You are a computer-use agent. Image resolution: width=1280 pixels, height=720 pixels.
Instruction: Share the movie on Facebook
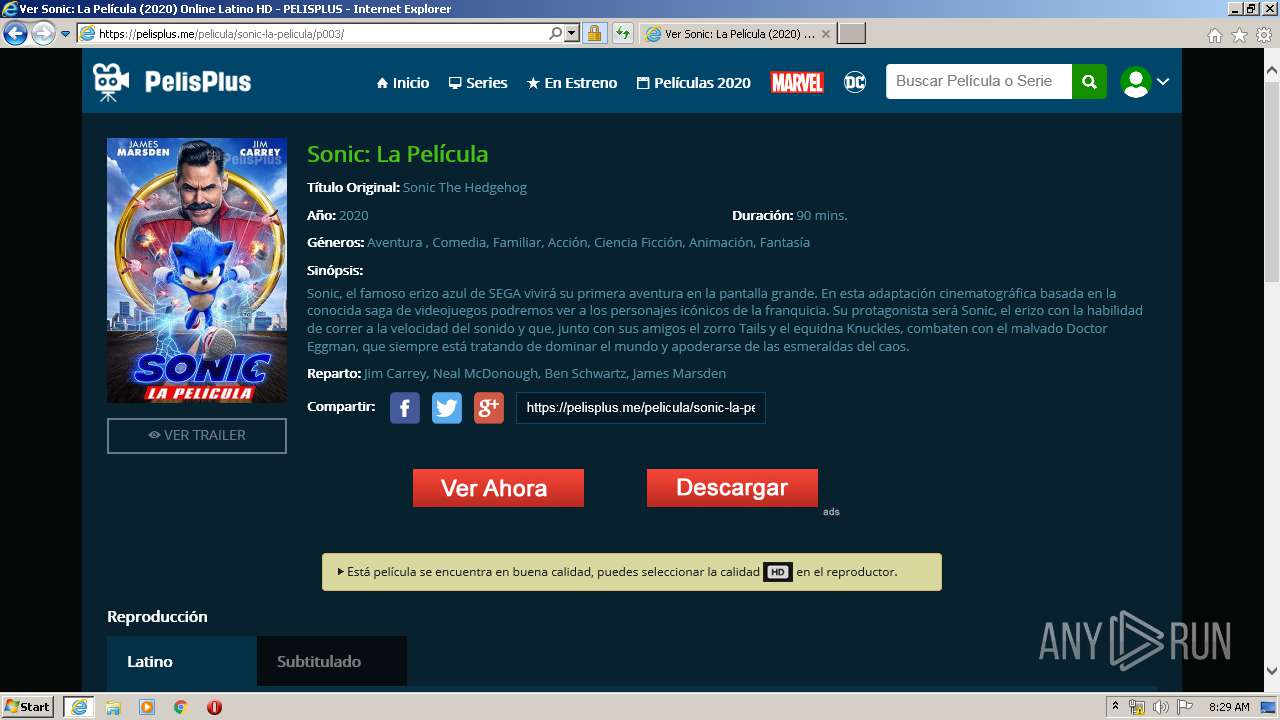[x=404, y=408]
